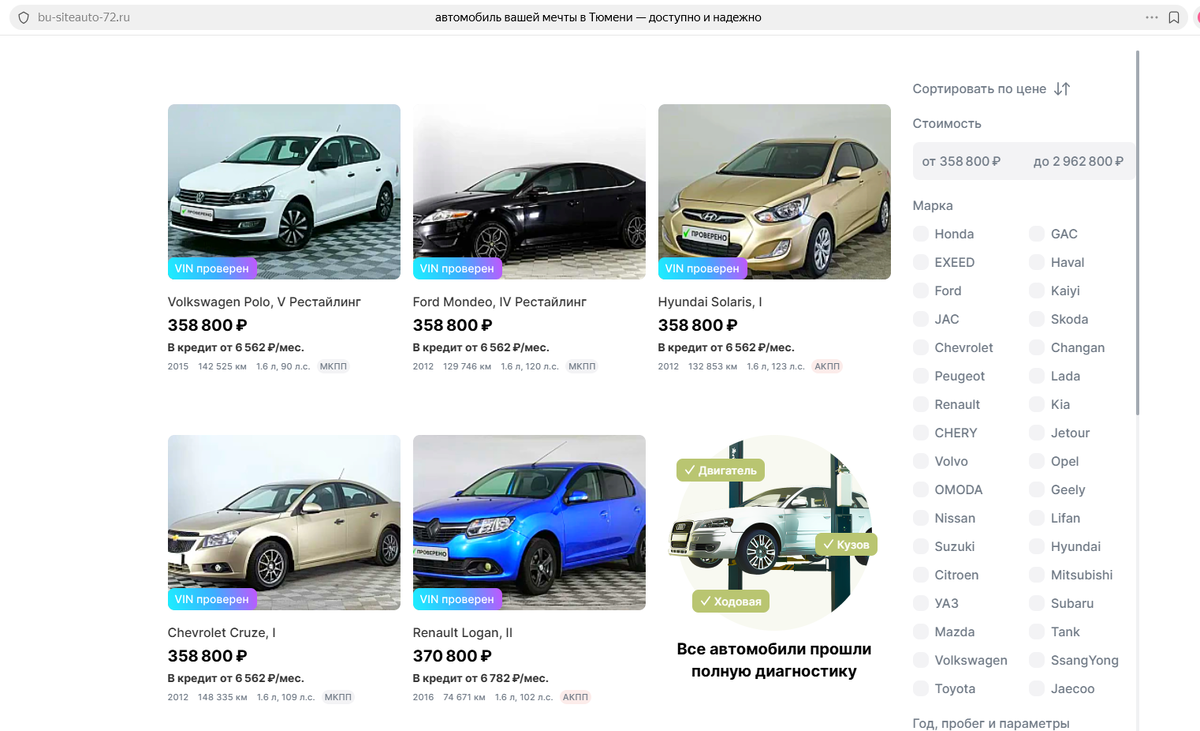The width and height of the screenshot is (1200, 731).
Task: Click the Кузов check badge
Action: (x=847, y=545)
